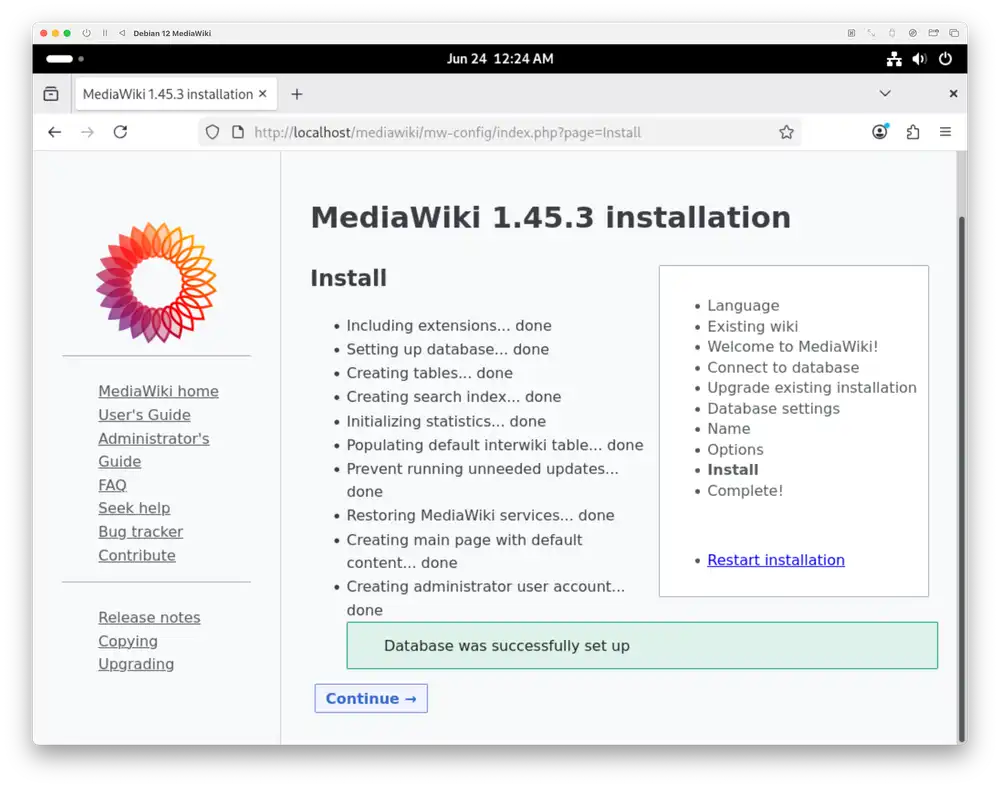Open the Upgrading link
Image resolution: width=1000 pixels, height=788 pixels.
pos(136,664)
